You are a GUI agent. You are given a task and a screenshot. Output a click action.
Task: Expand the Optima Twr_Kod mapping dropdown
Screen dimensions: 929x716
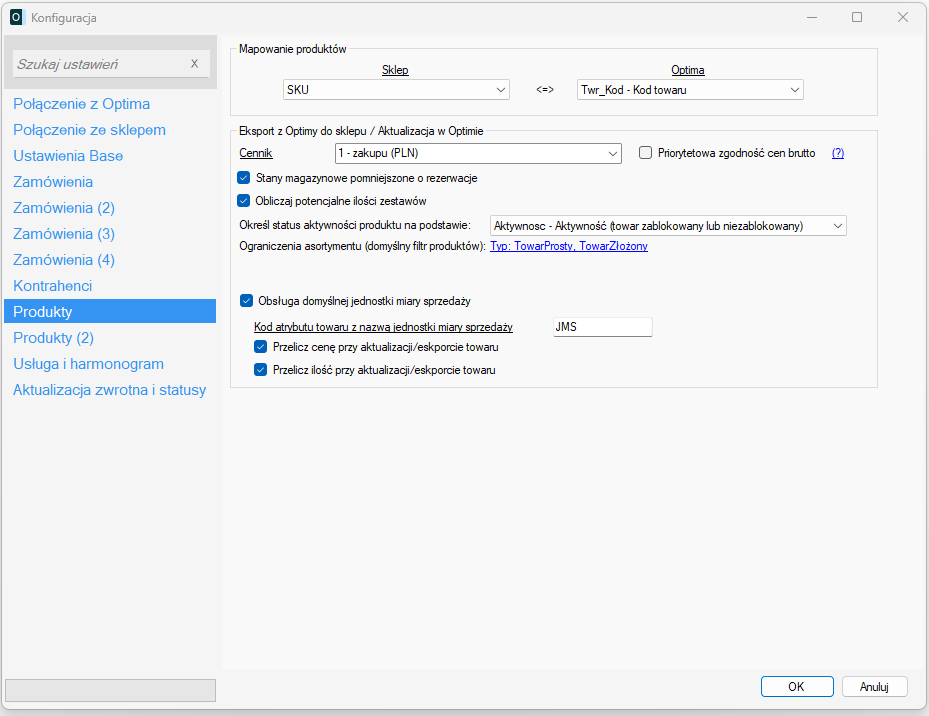click(x=690, y=90)
